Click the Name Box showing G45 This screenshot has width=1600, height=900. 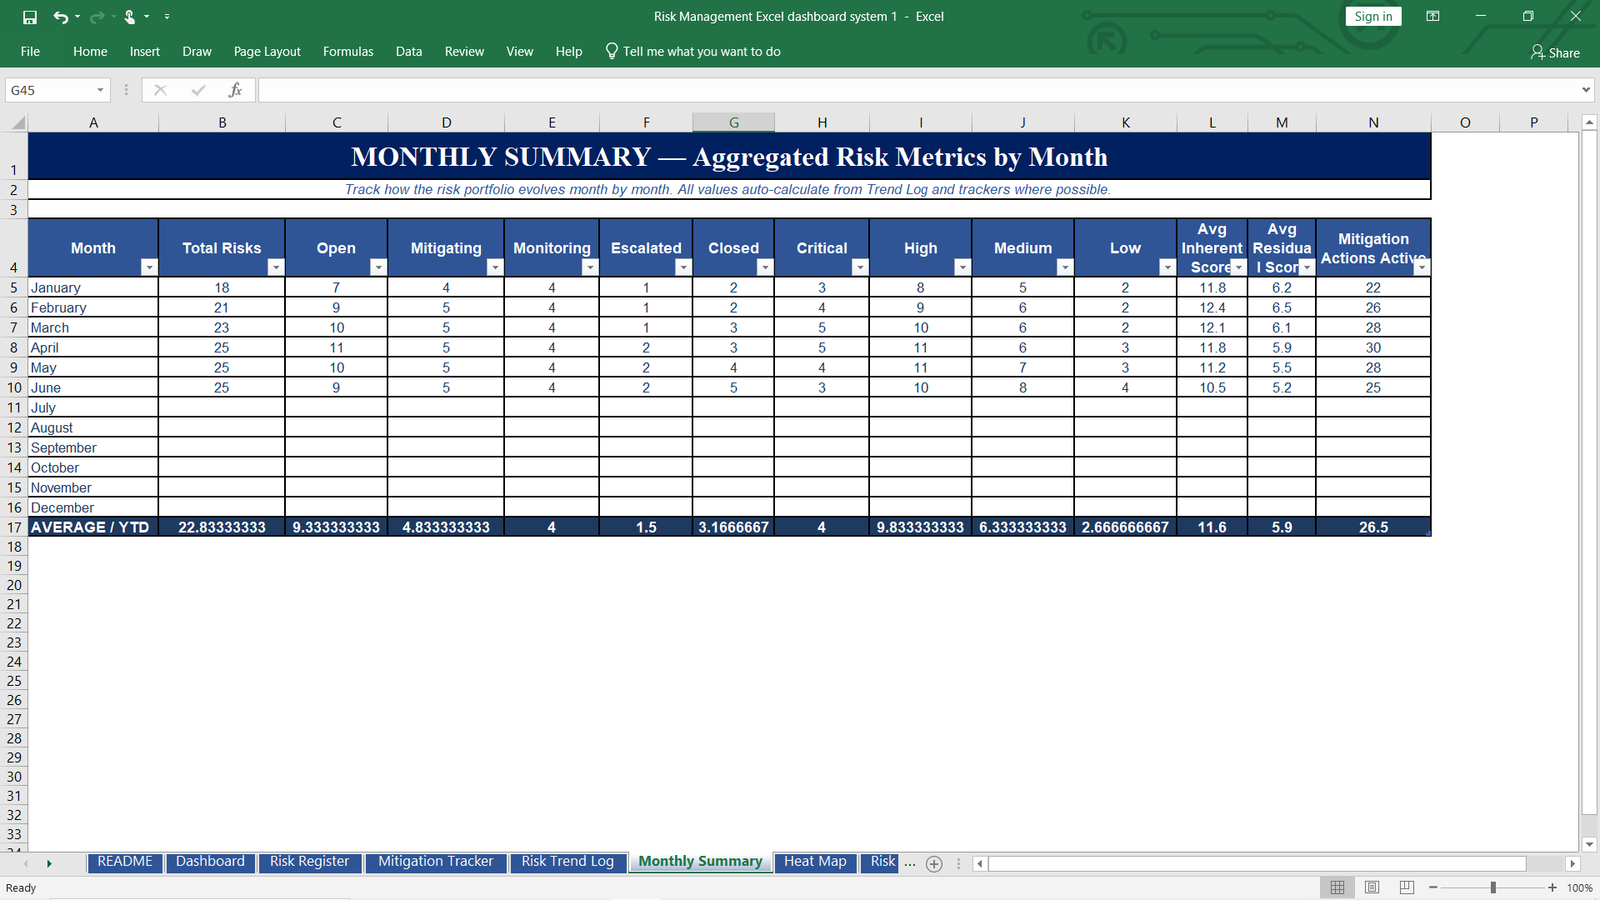coord(48,90)
